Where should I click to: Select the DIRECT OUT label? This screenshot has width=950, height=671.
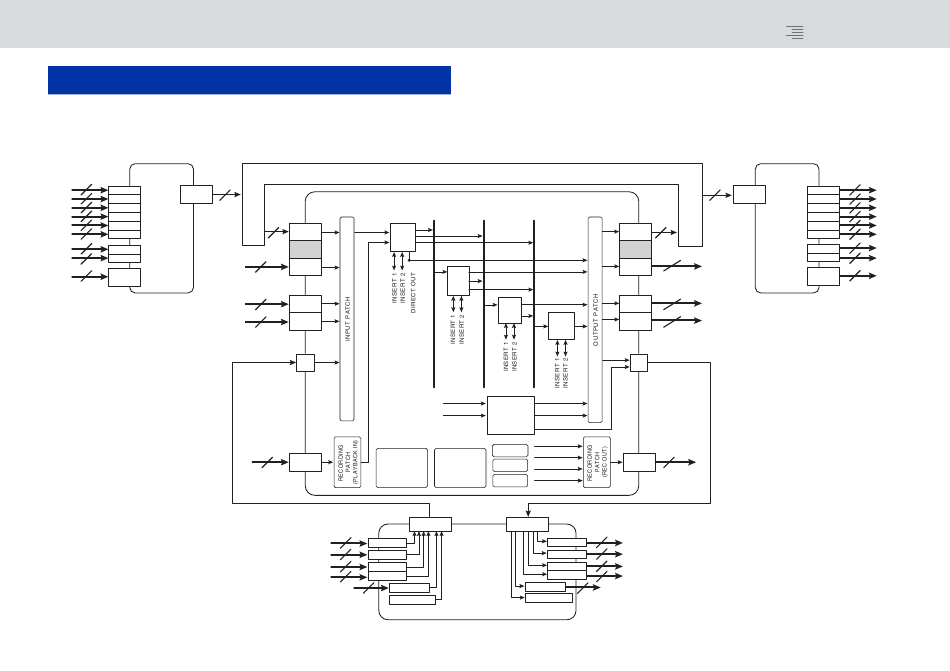point(413,293)
